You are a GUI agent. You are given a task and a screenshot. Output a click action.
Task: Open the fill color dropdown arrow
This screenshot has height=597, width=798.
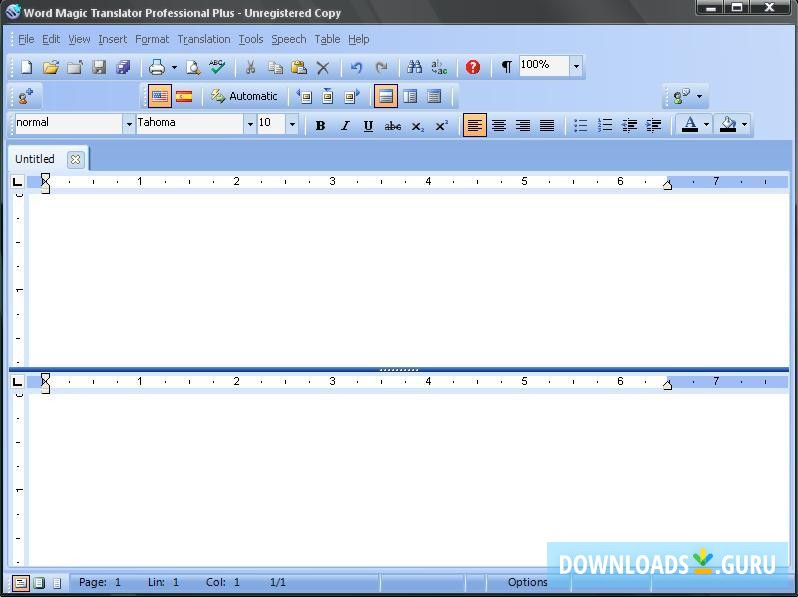(x=744, y=125)
